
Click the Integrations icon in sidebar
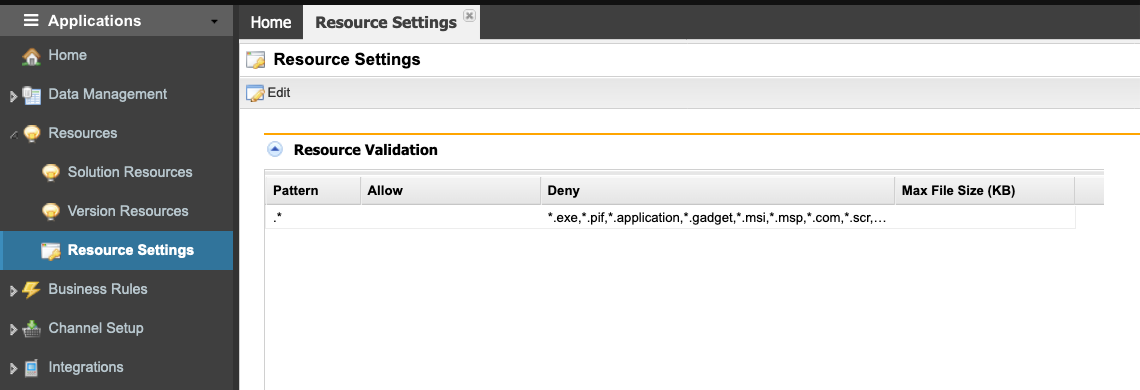pos(31,368)
